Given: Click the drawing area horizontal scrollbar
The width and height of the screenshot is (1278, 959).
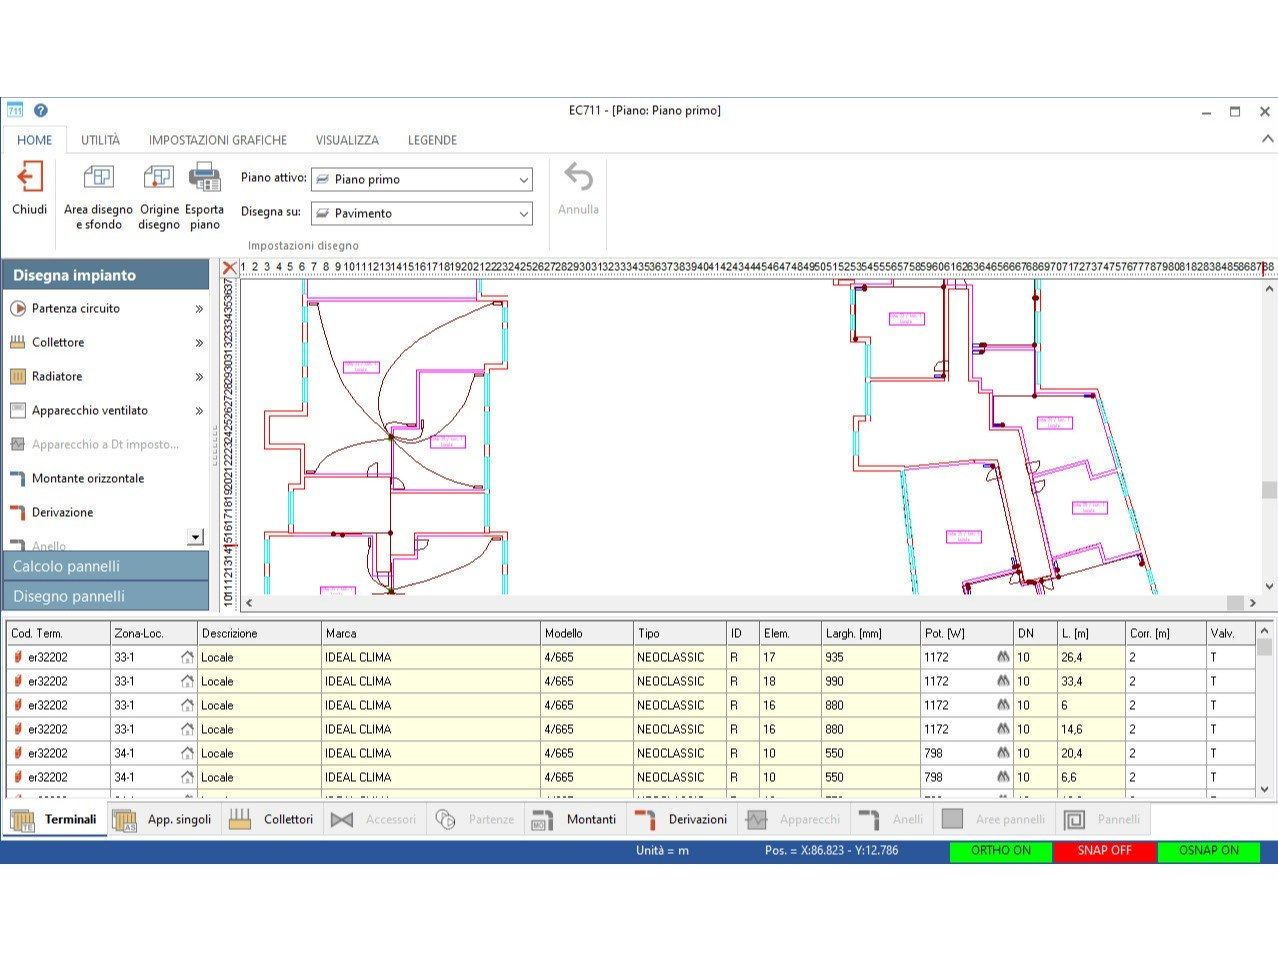Looking at the screenshot, I should 740,603.
